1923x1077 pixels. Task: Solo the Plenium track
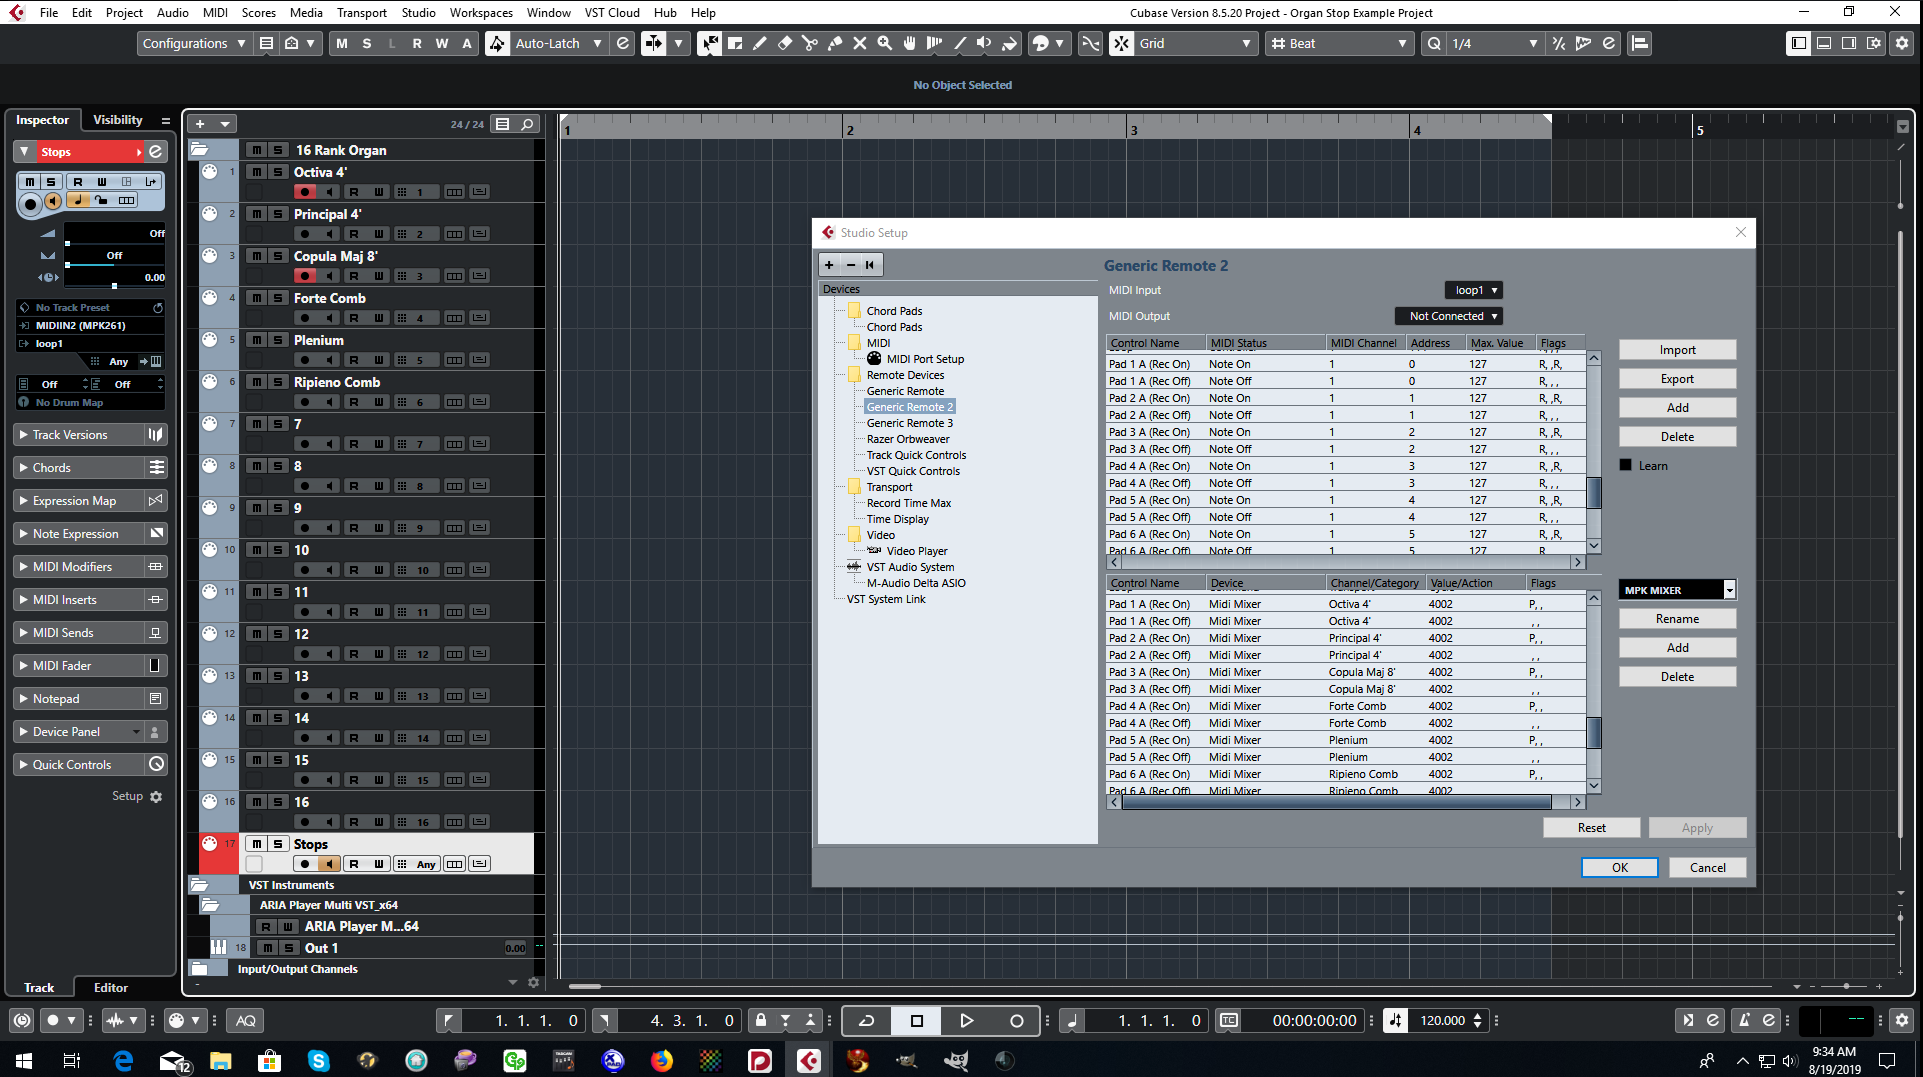tap(278, 340)
